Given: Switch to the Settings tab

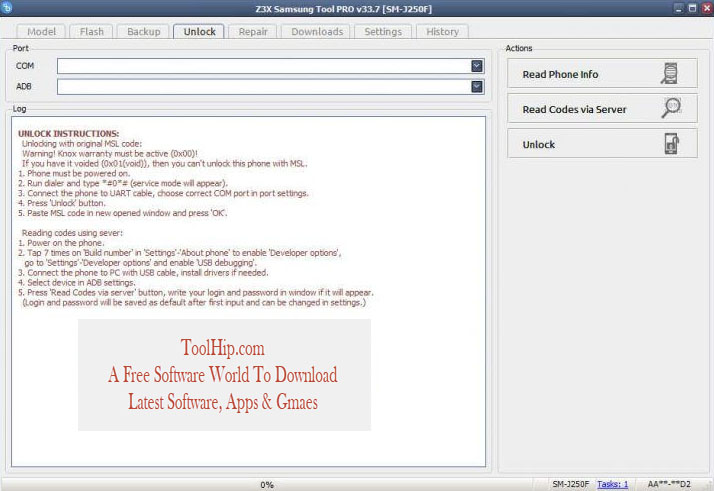Looking at the screenshot, I should (383, 31).
